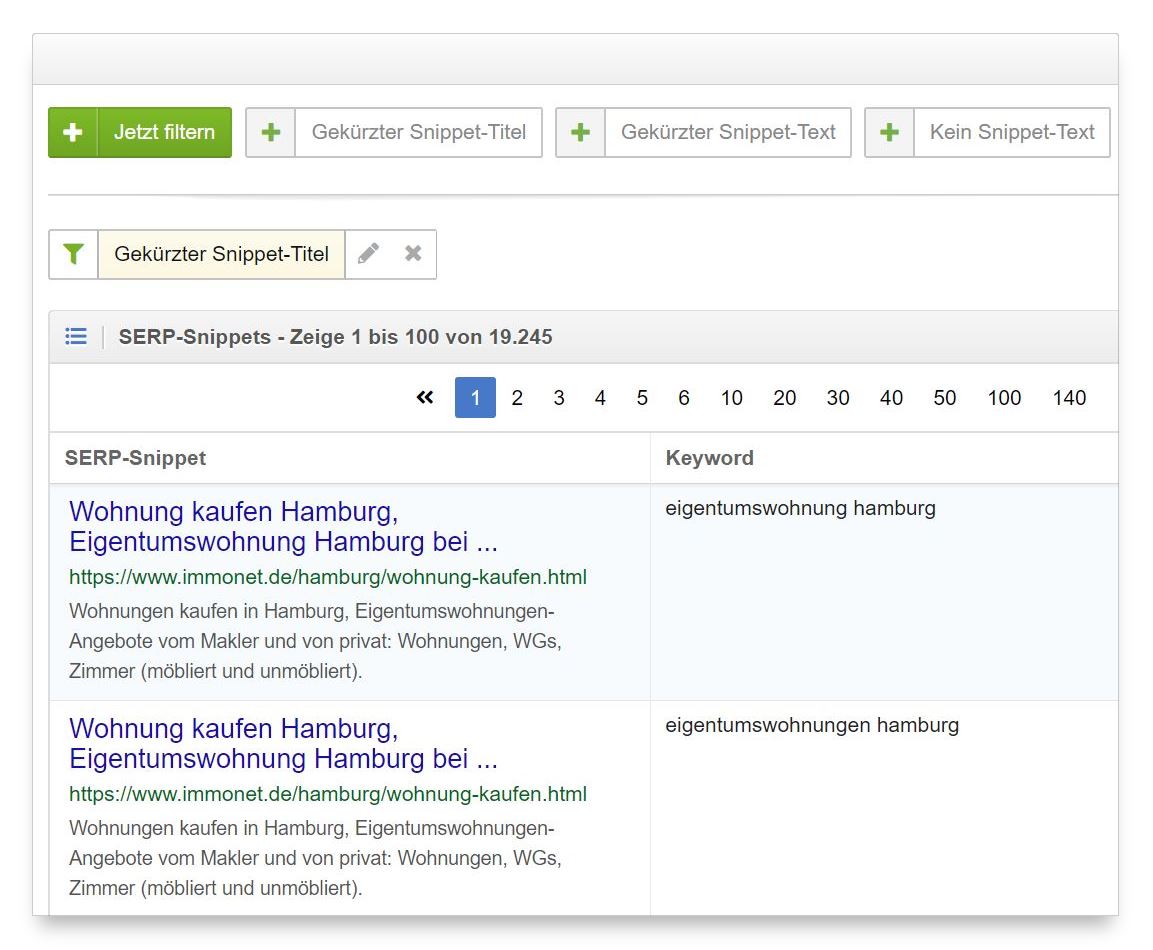The width and height of the screenshot is (1153, 950).
Task: Click plus icon beside Kein Snippet-Text preset
Action: (x=889, y=132)
